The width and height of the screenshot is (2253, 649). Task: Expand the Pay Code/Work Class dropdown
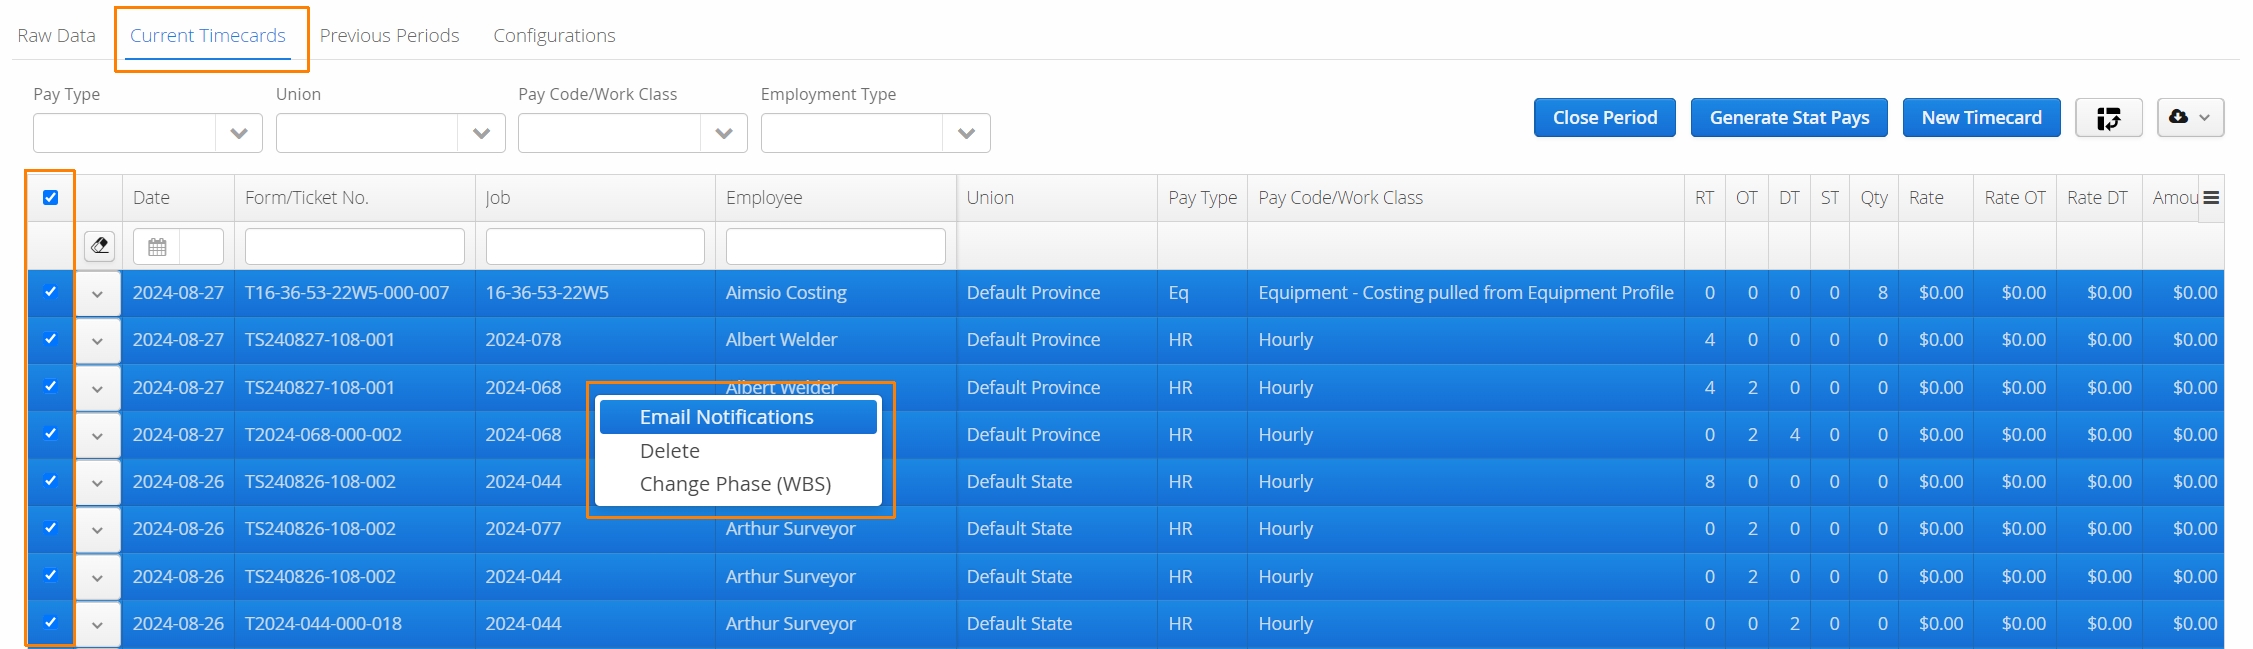point(724,133)
